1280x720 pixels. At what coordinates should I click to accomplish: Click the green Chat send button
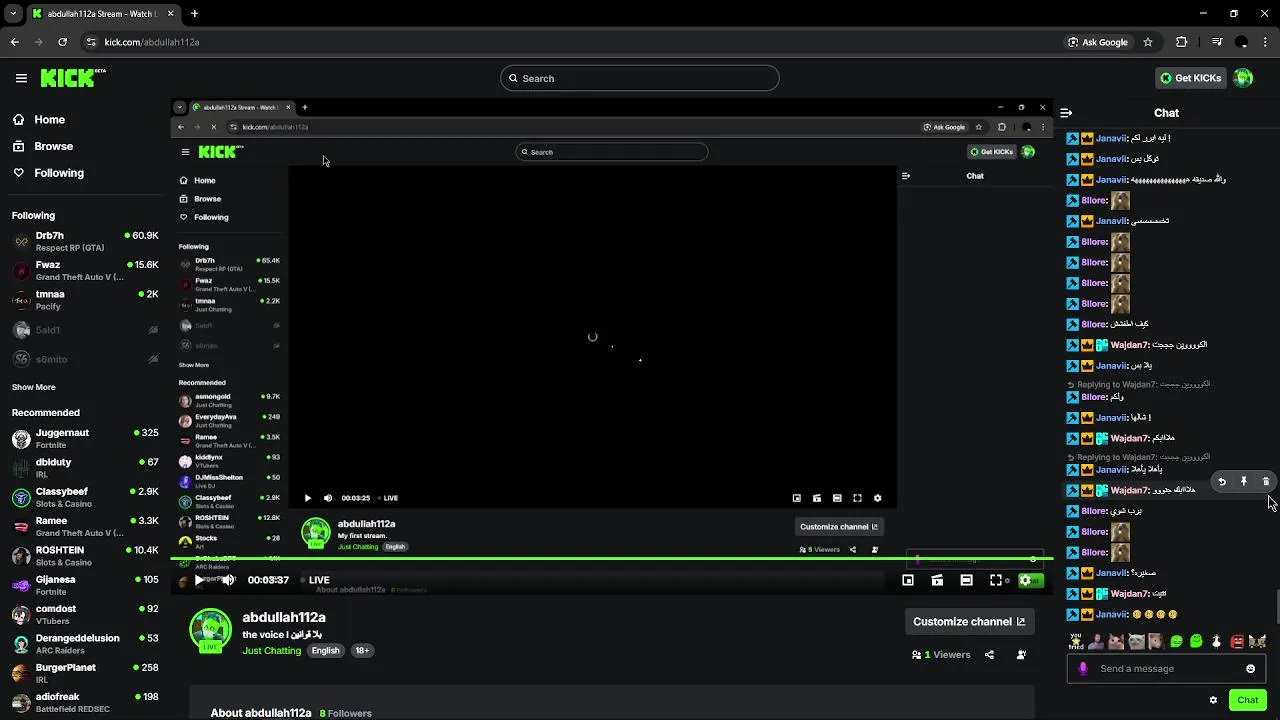pos(1247,700)
